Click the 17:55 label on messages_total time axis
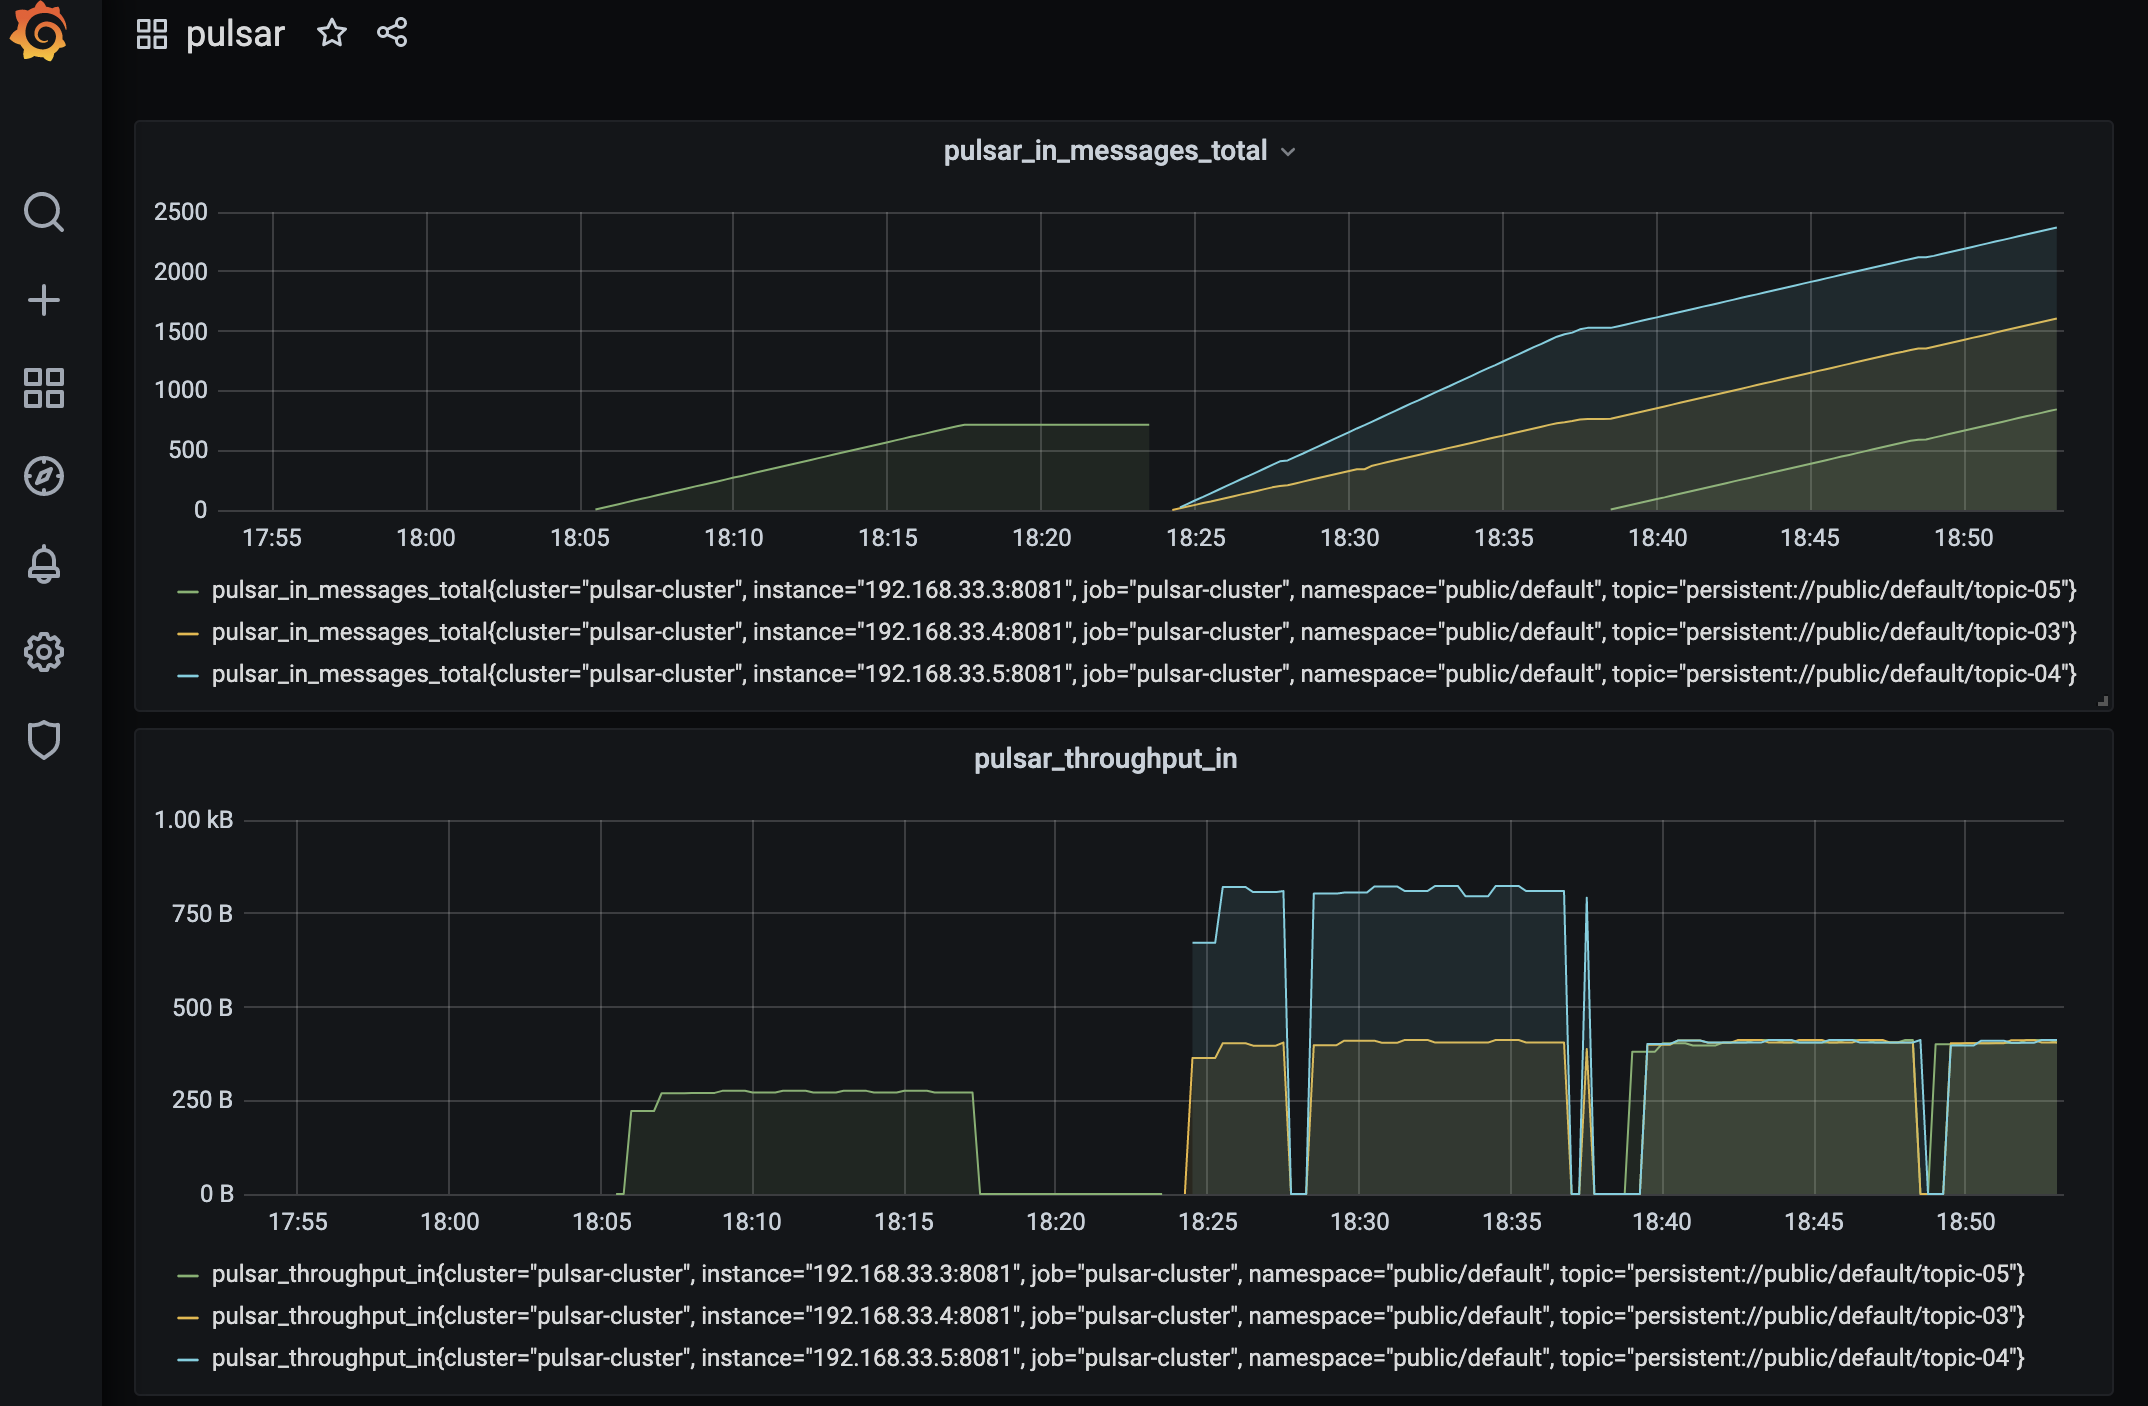This screenshot has width=2148, height=1406. [271, 538]
